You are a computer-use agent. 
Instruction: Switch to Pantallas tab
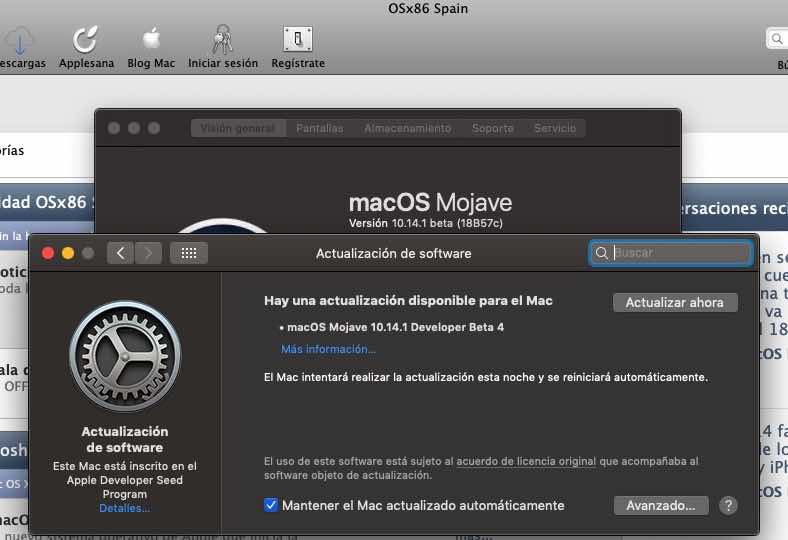click(x=320, y=128)
